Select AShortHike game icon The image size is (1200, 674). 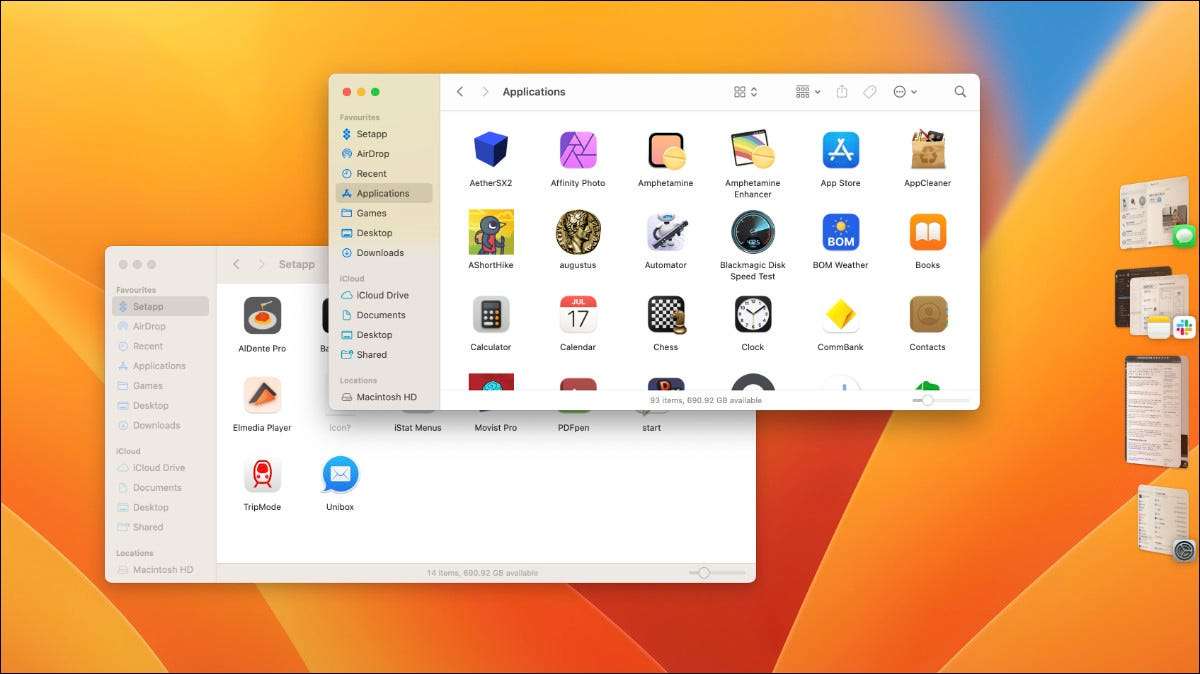point(491,232)
